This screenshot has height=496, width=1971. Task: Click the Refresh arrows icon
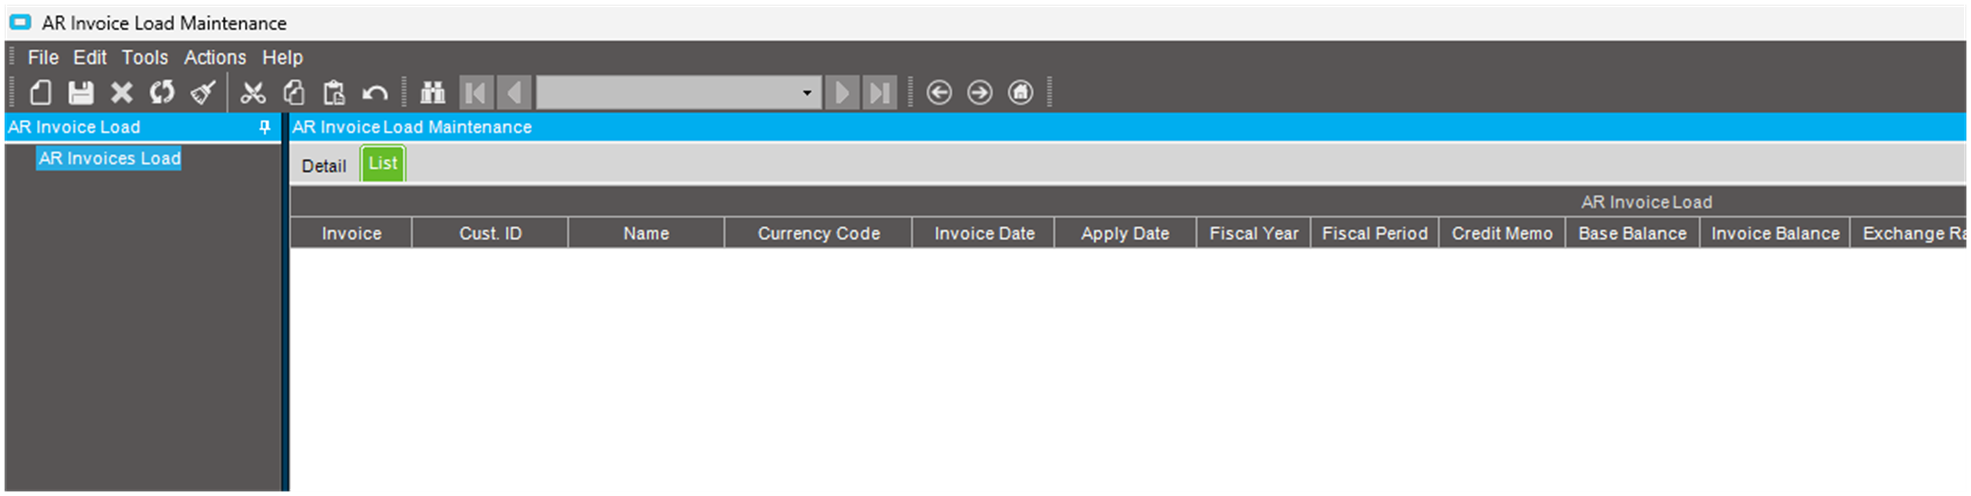click(162, 93)
